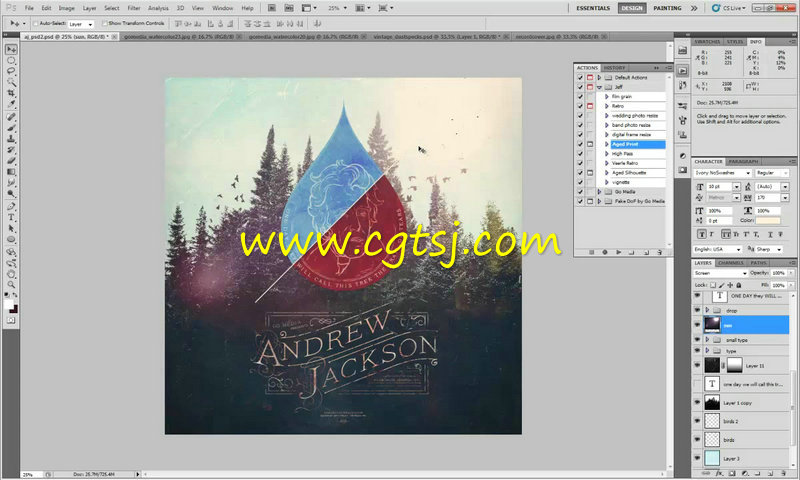
Task: Add a layer mask
Action: pyautogui.click(x=732, y=474)
